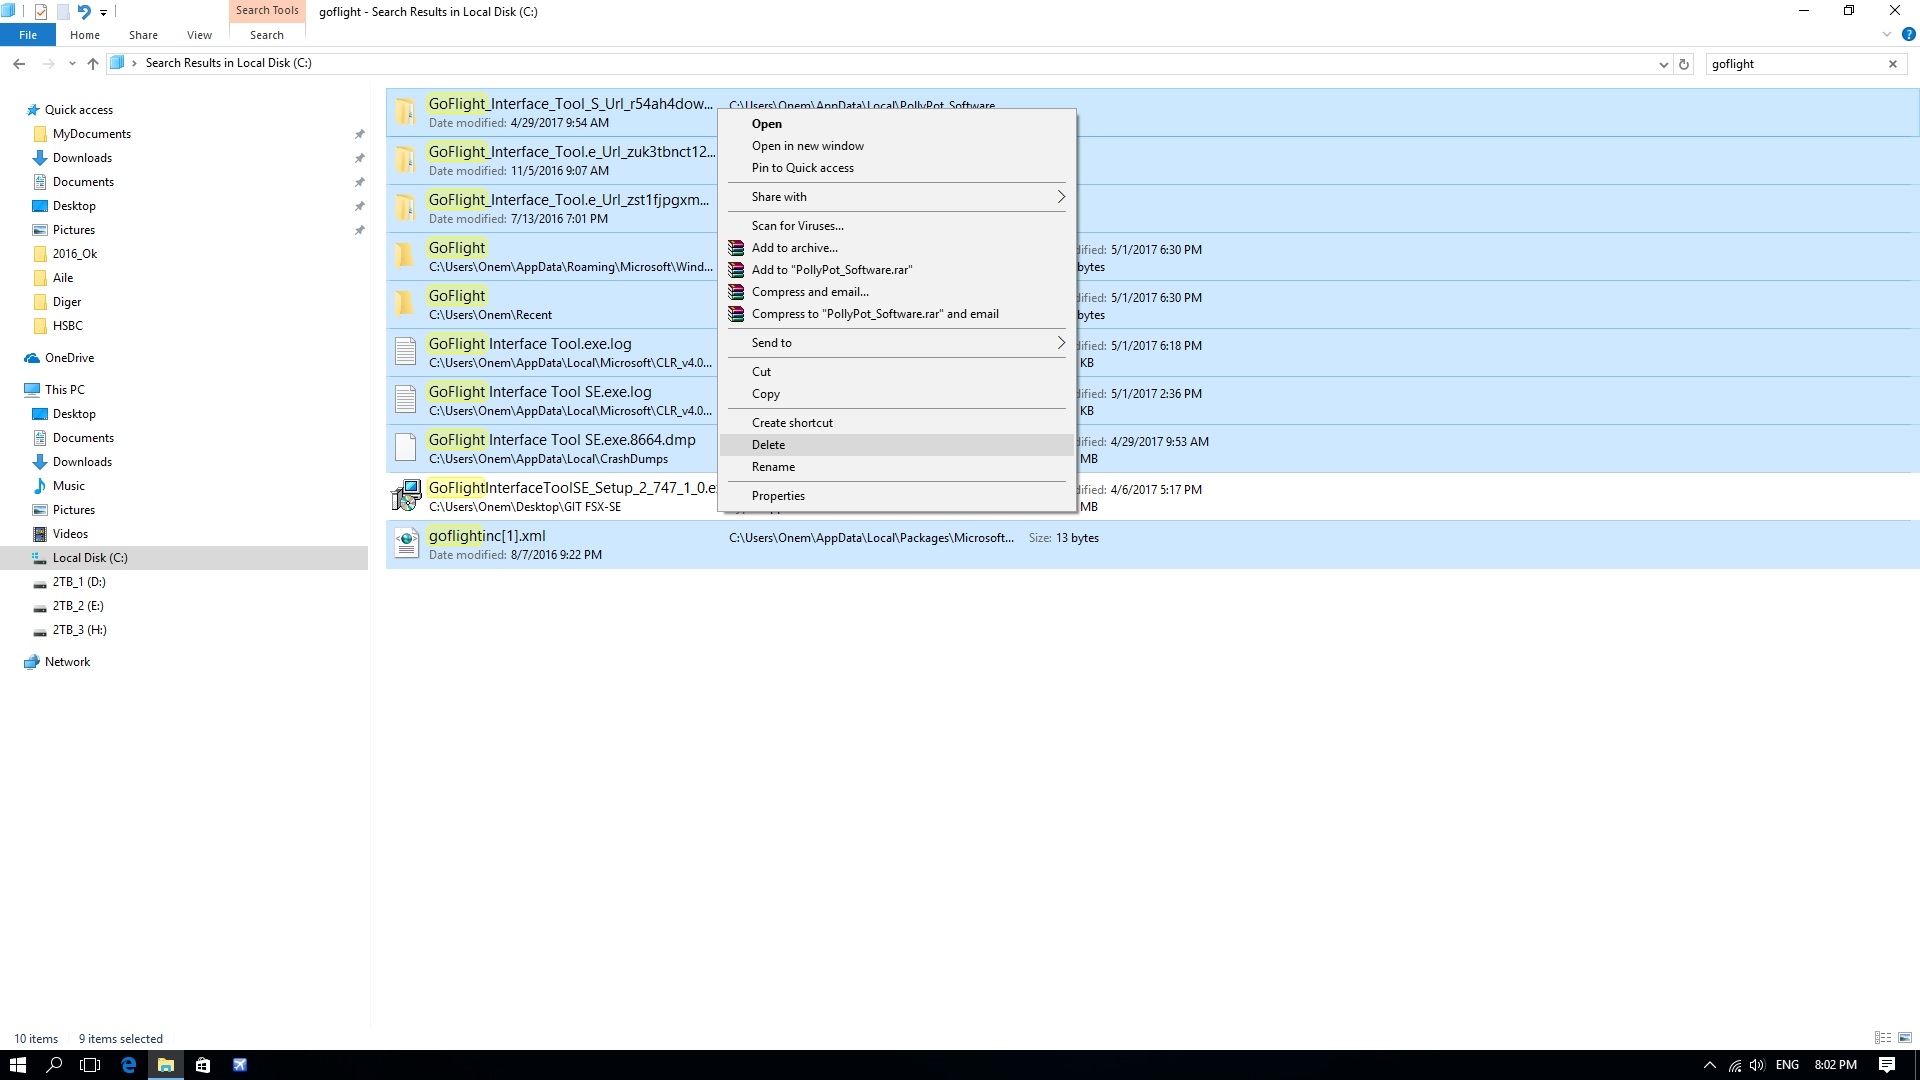The width and height of the screenshot is (1920, 1080).
Task: Open Videos under This PC
Action: coord(70,534)
